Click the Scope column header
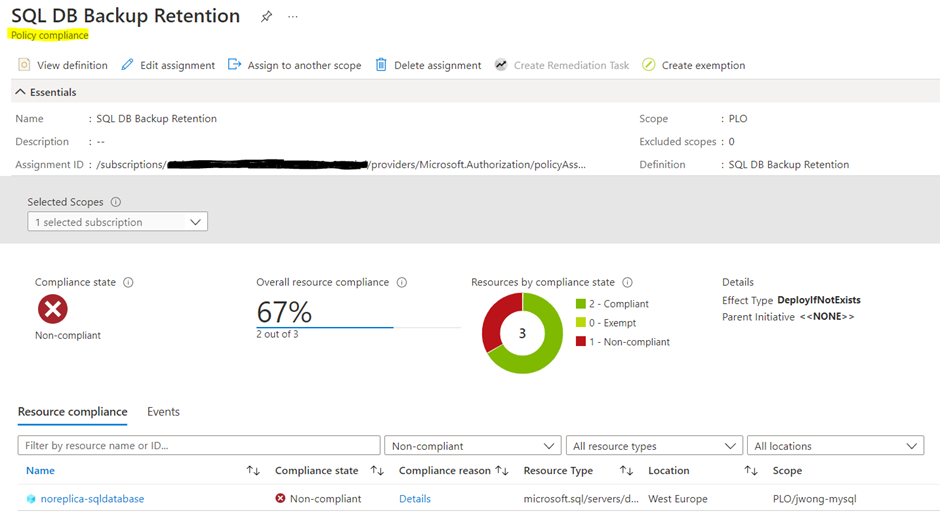Viewport: 940px width, 524px height. [787, 471]
